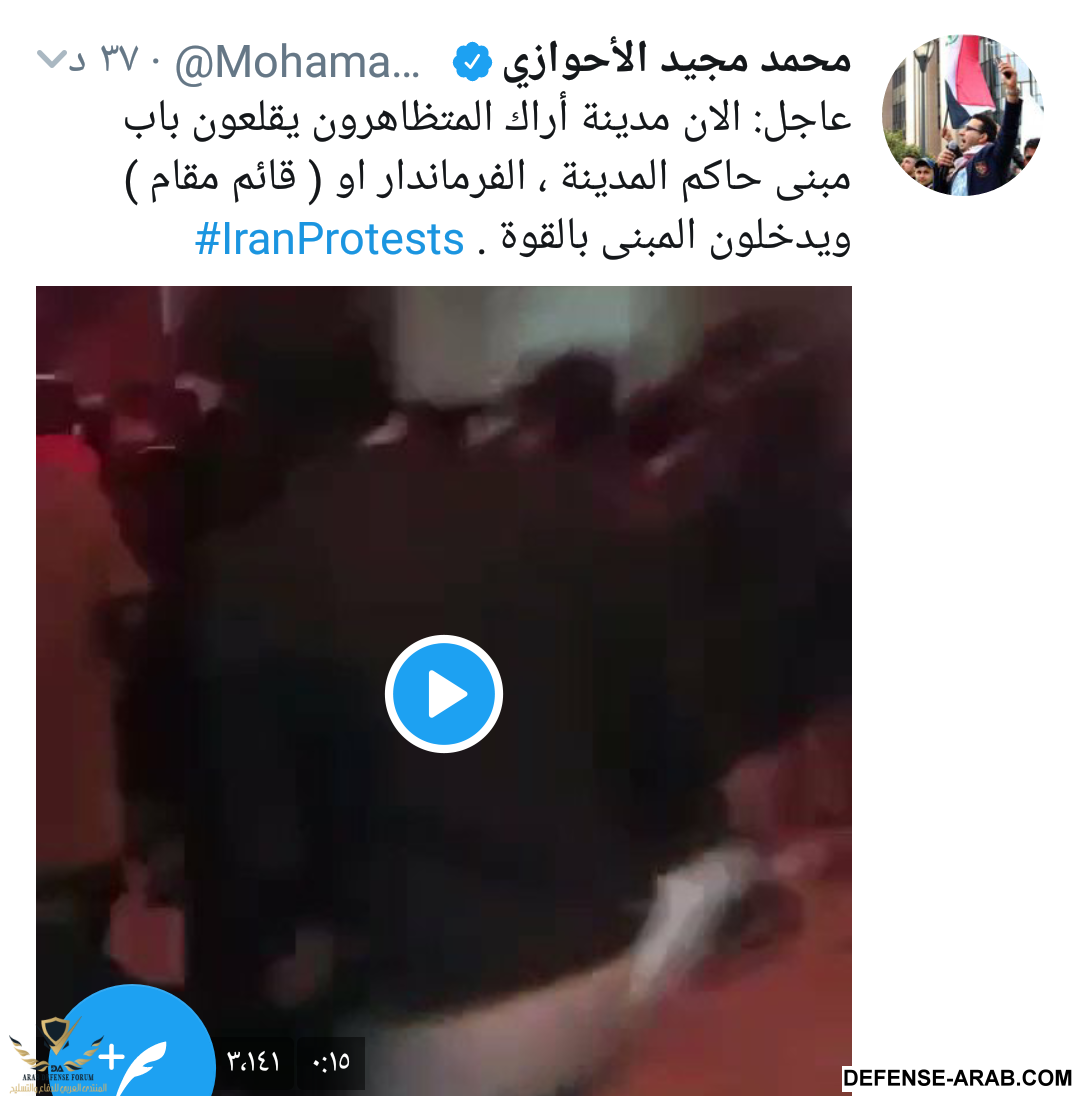Click the ٠:١٥ video duration label
The image size is (1080, 1096).
coord(331,1062)
